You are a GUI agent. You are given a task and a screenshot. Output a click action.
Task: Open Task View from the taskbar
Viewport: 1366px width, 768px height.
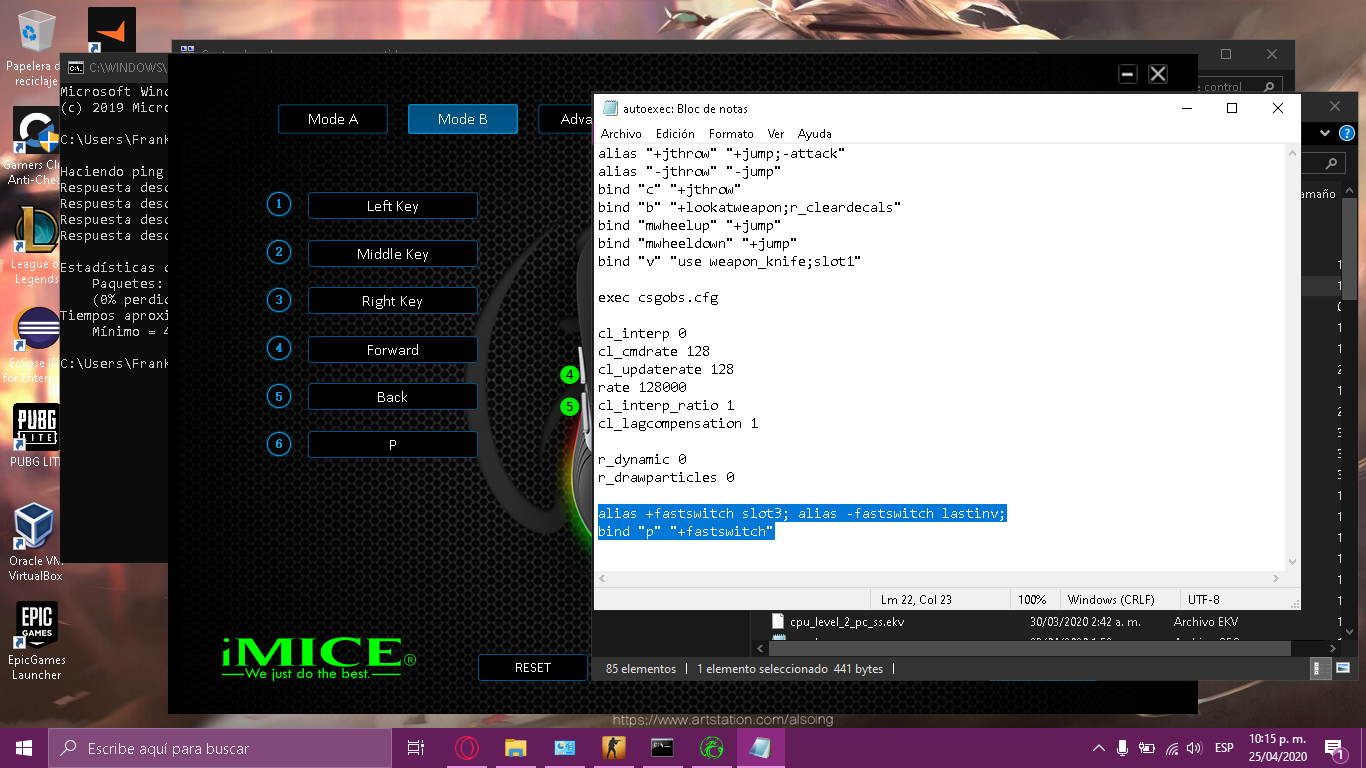coord(416,747)
